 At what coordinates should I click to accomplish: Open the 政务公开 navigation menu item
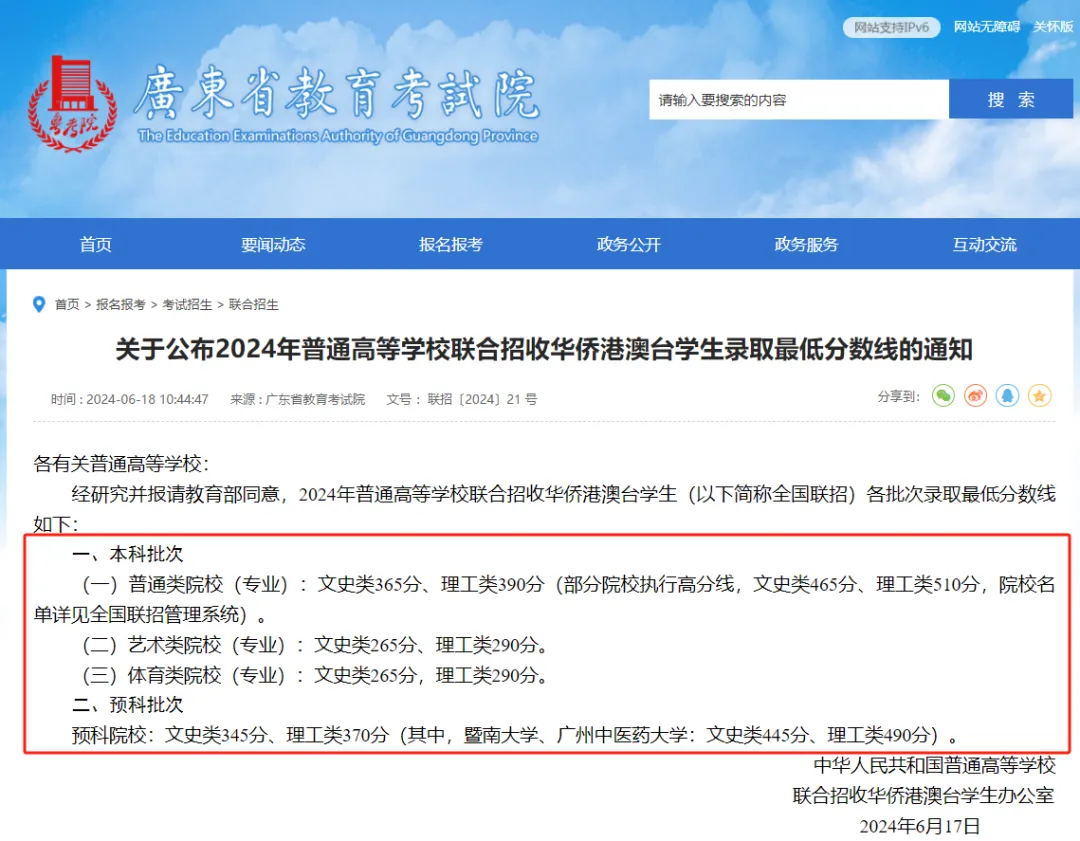[x=628, y=243]
